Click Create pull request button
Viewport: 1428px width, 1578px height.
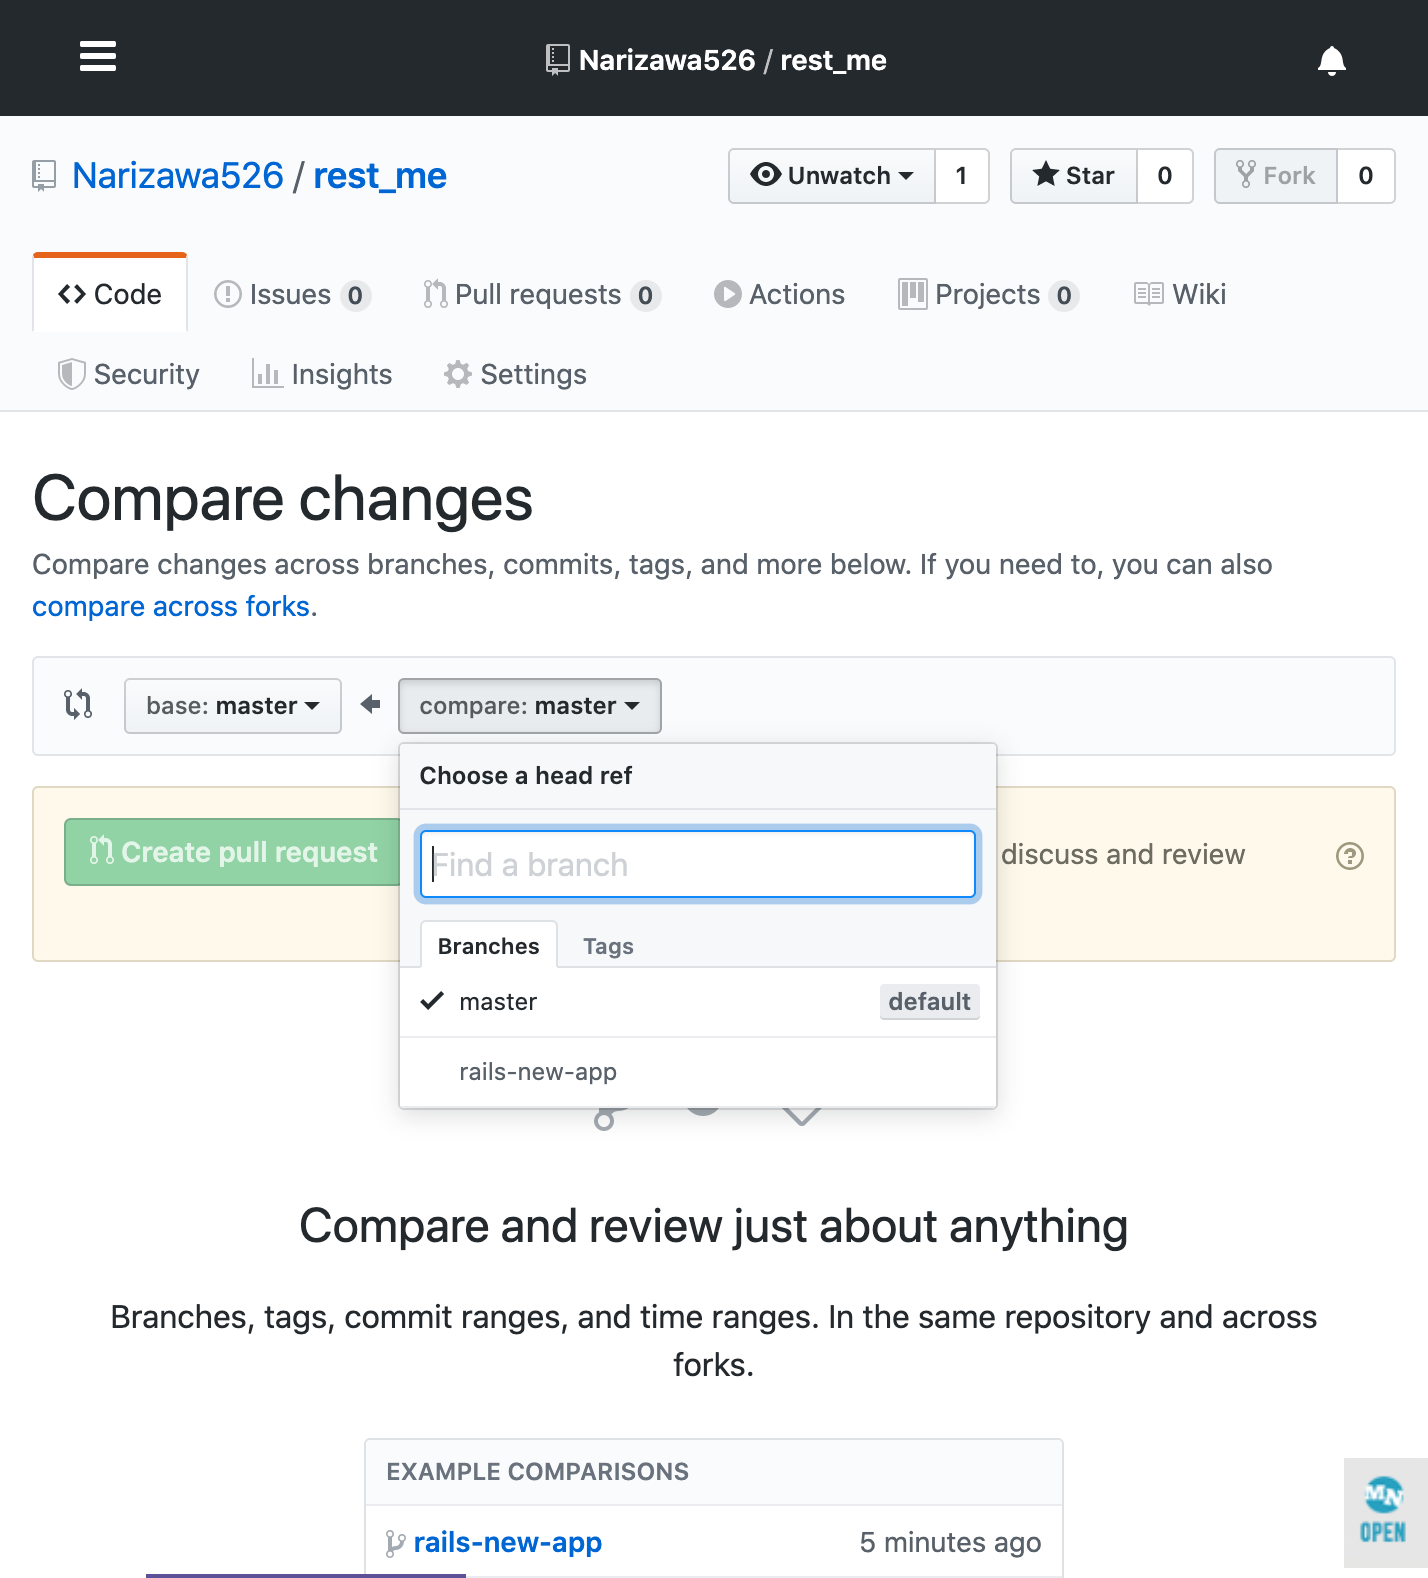pos(234,852)
